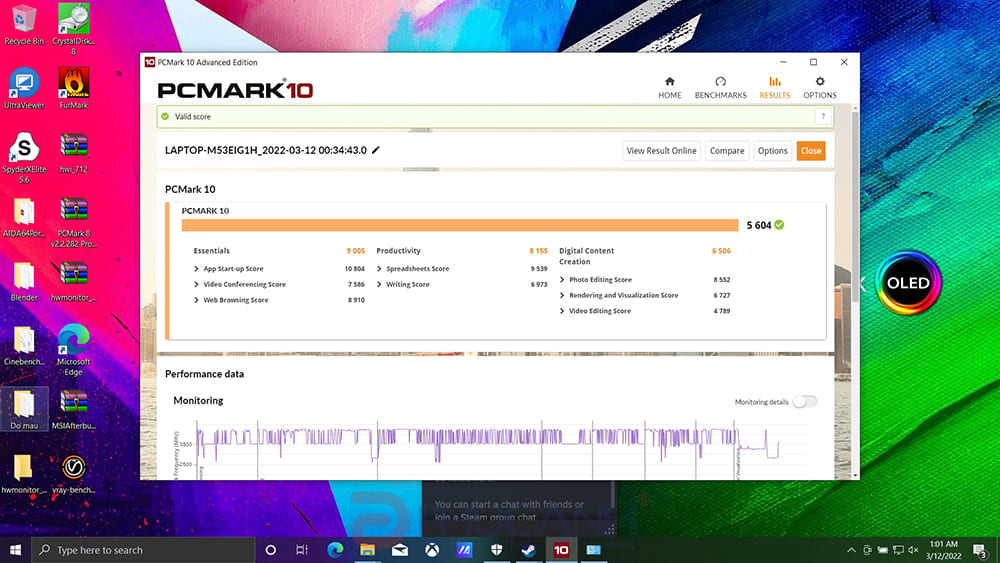Screen dimensions: 1000x563
Task: Open the result Options button
Action: 772,150
